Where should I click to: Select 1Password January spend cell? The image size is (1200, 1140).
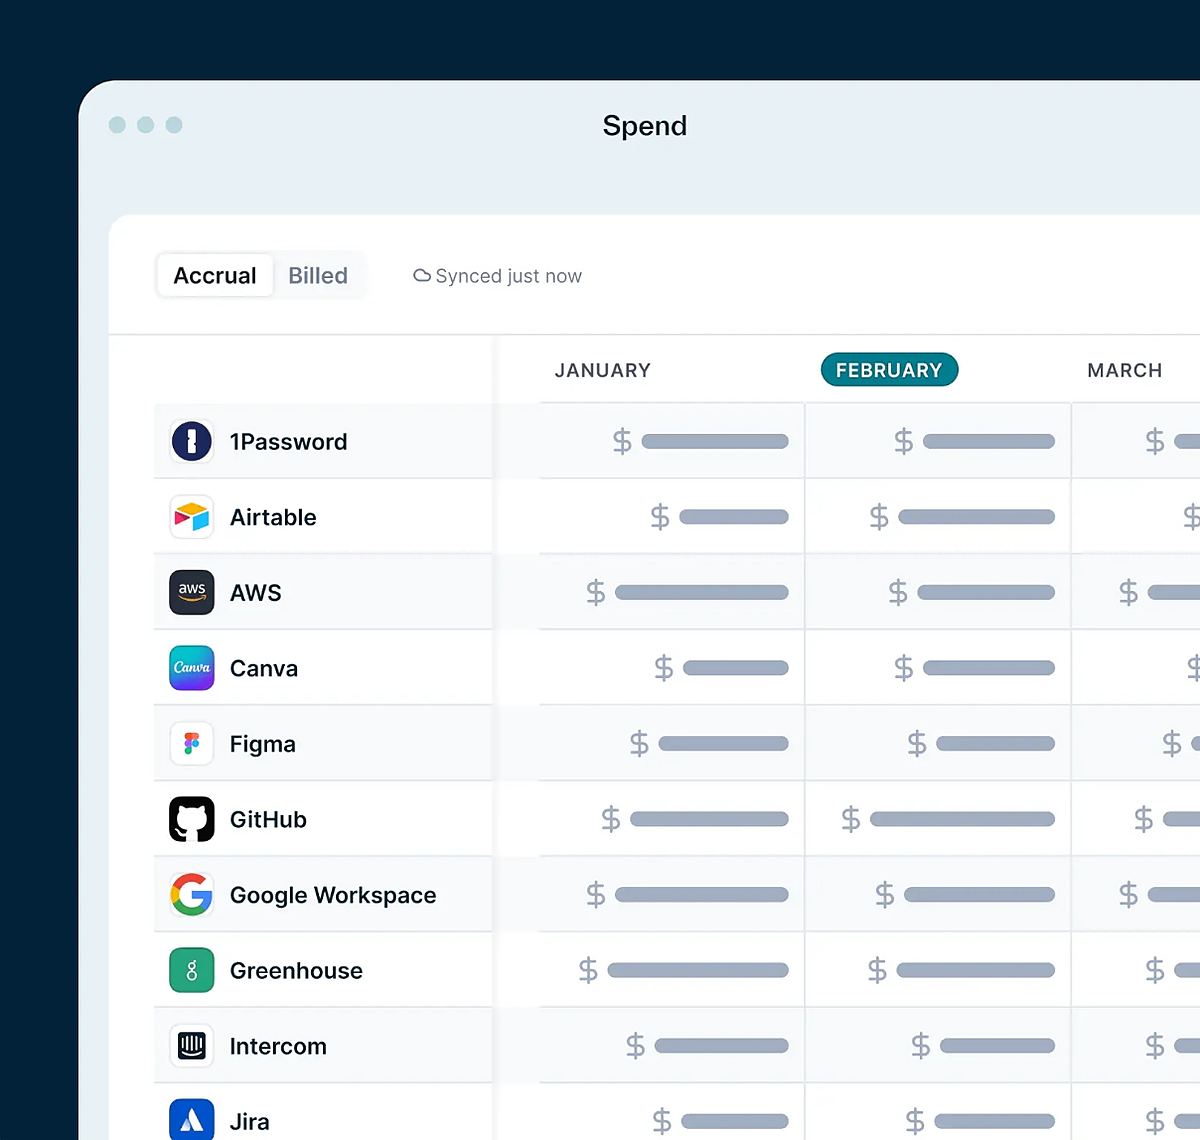tap(672, 441)
